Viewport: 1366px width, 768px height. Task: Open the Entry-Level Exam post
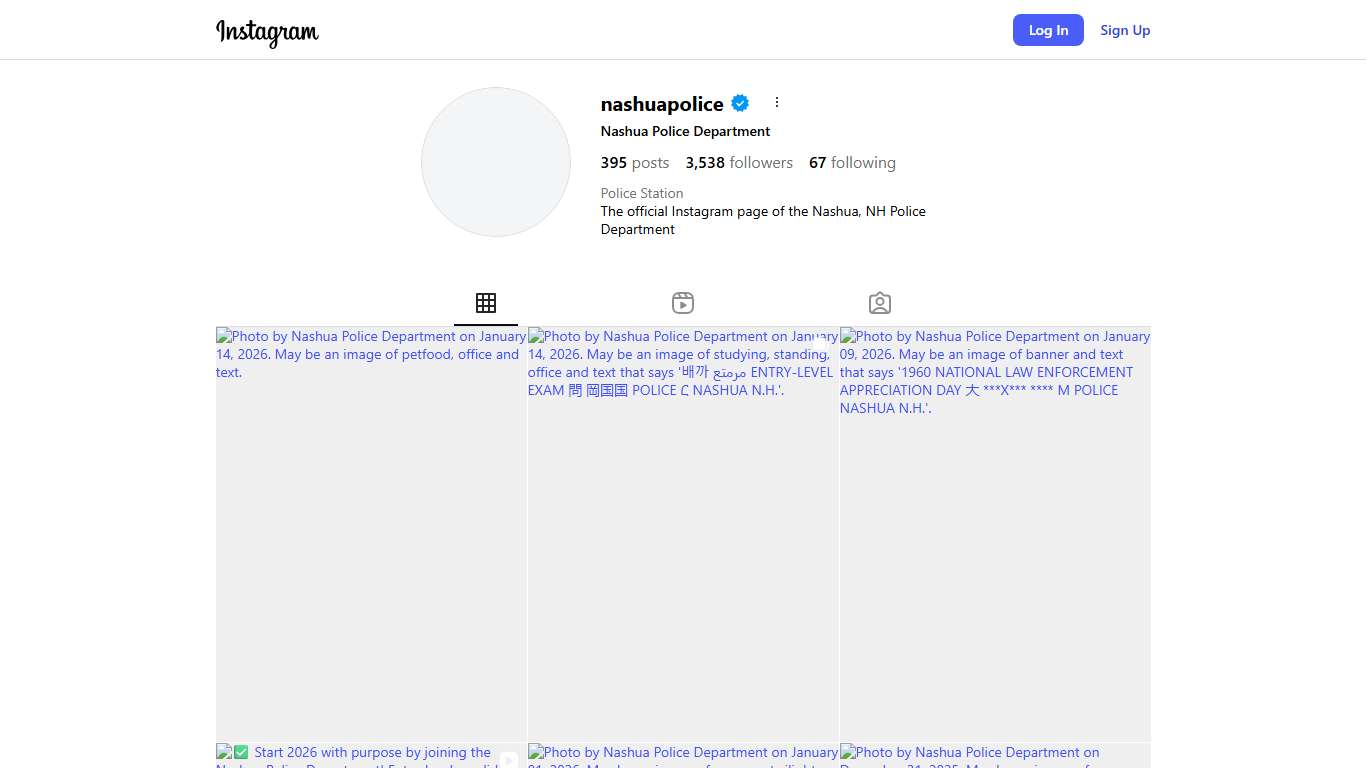click(683, 534)
